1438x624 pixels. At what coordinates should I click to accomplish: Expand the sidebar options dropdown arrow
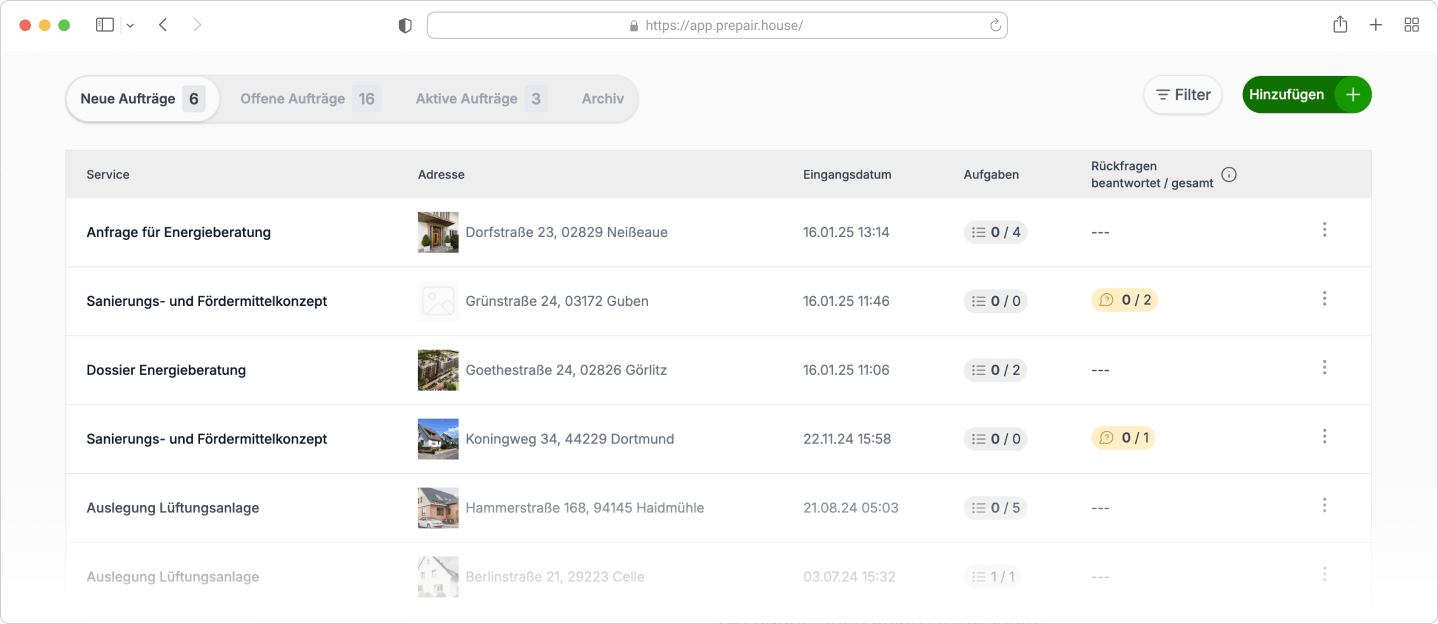pyautogui.click(x=130, y=26)
